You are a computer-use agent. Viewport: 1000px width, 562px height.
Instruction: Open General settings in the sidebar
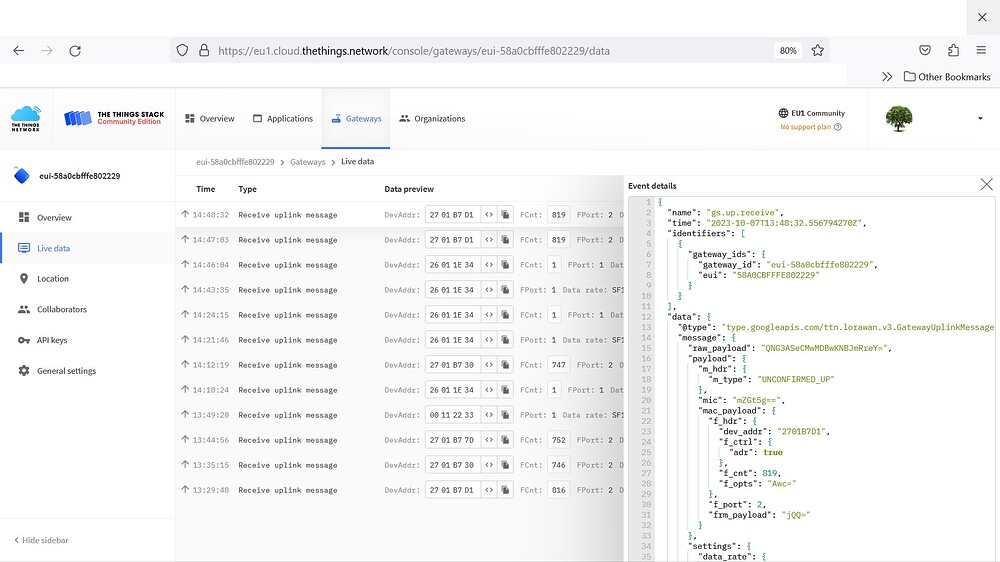pos(88,371)
